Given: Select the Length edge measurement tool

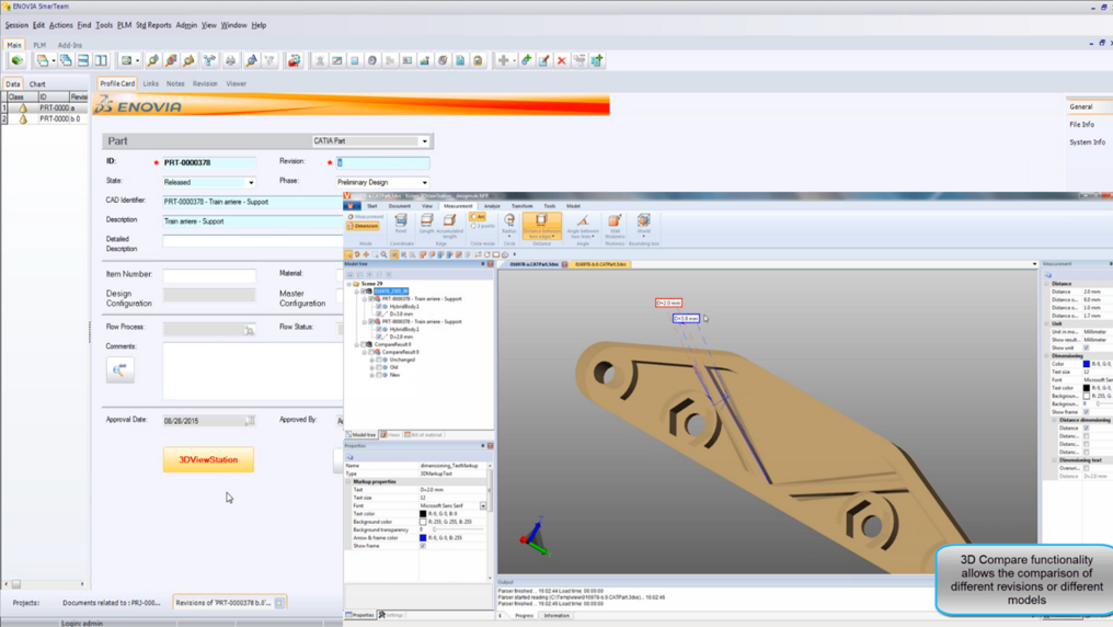Looking at the screenshot, I should (x=427, y=223).
